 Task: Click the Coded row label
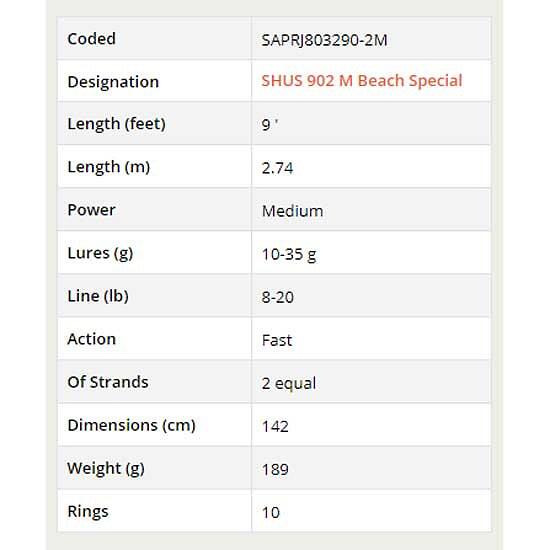pyautogui.click(x=92, y=39)
